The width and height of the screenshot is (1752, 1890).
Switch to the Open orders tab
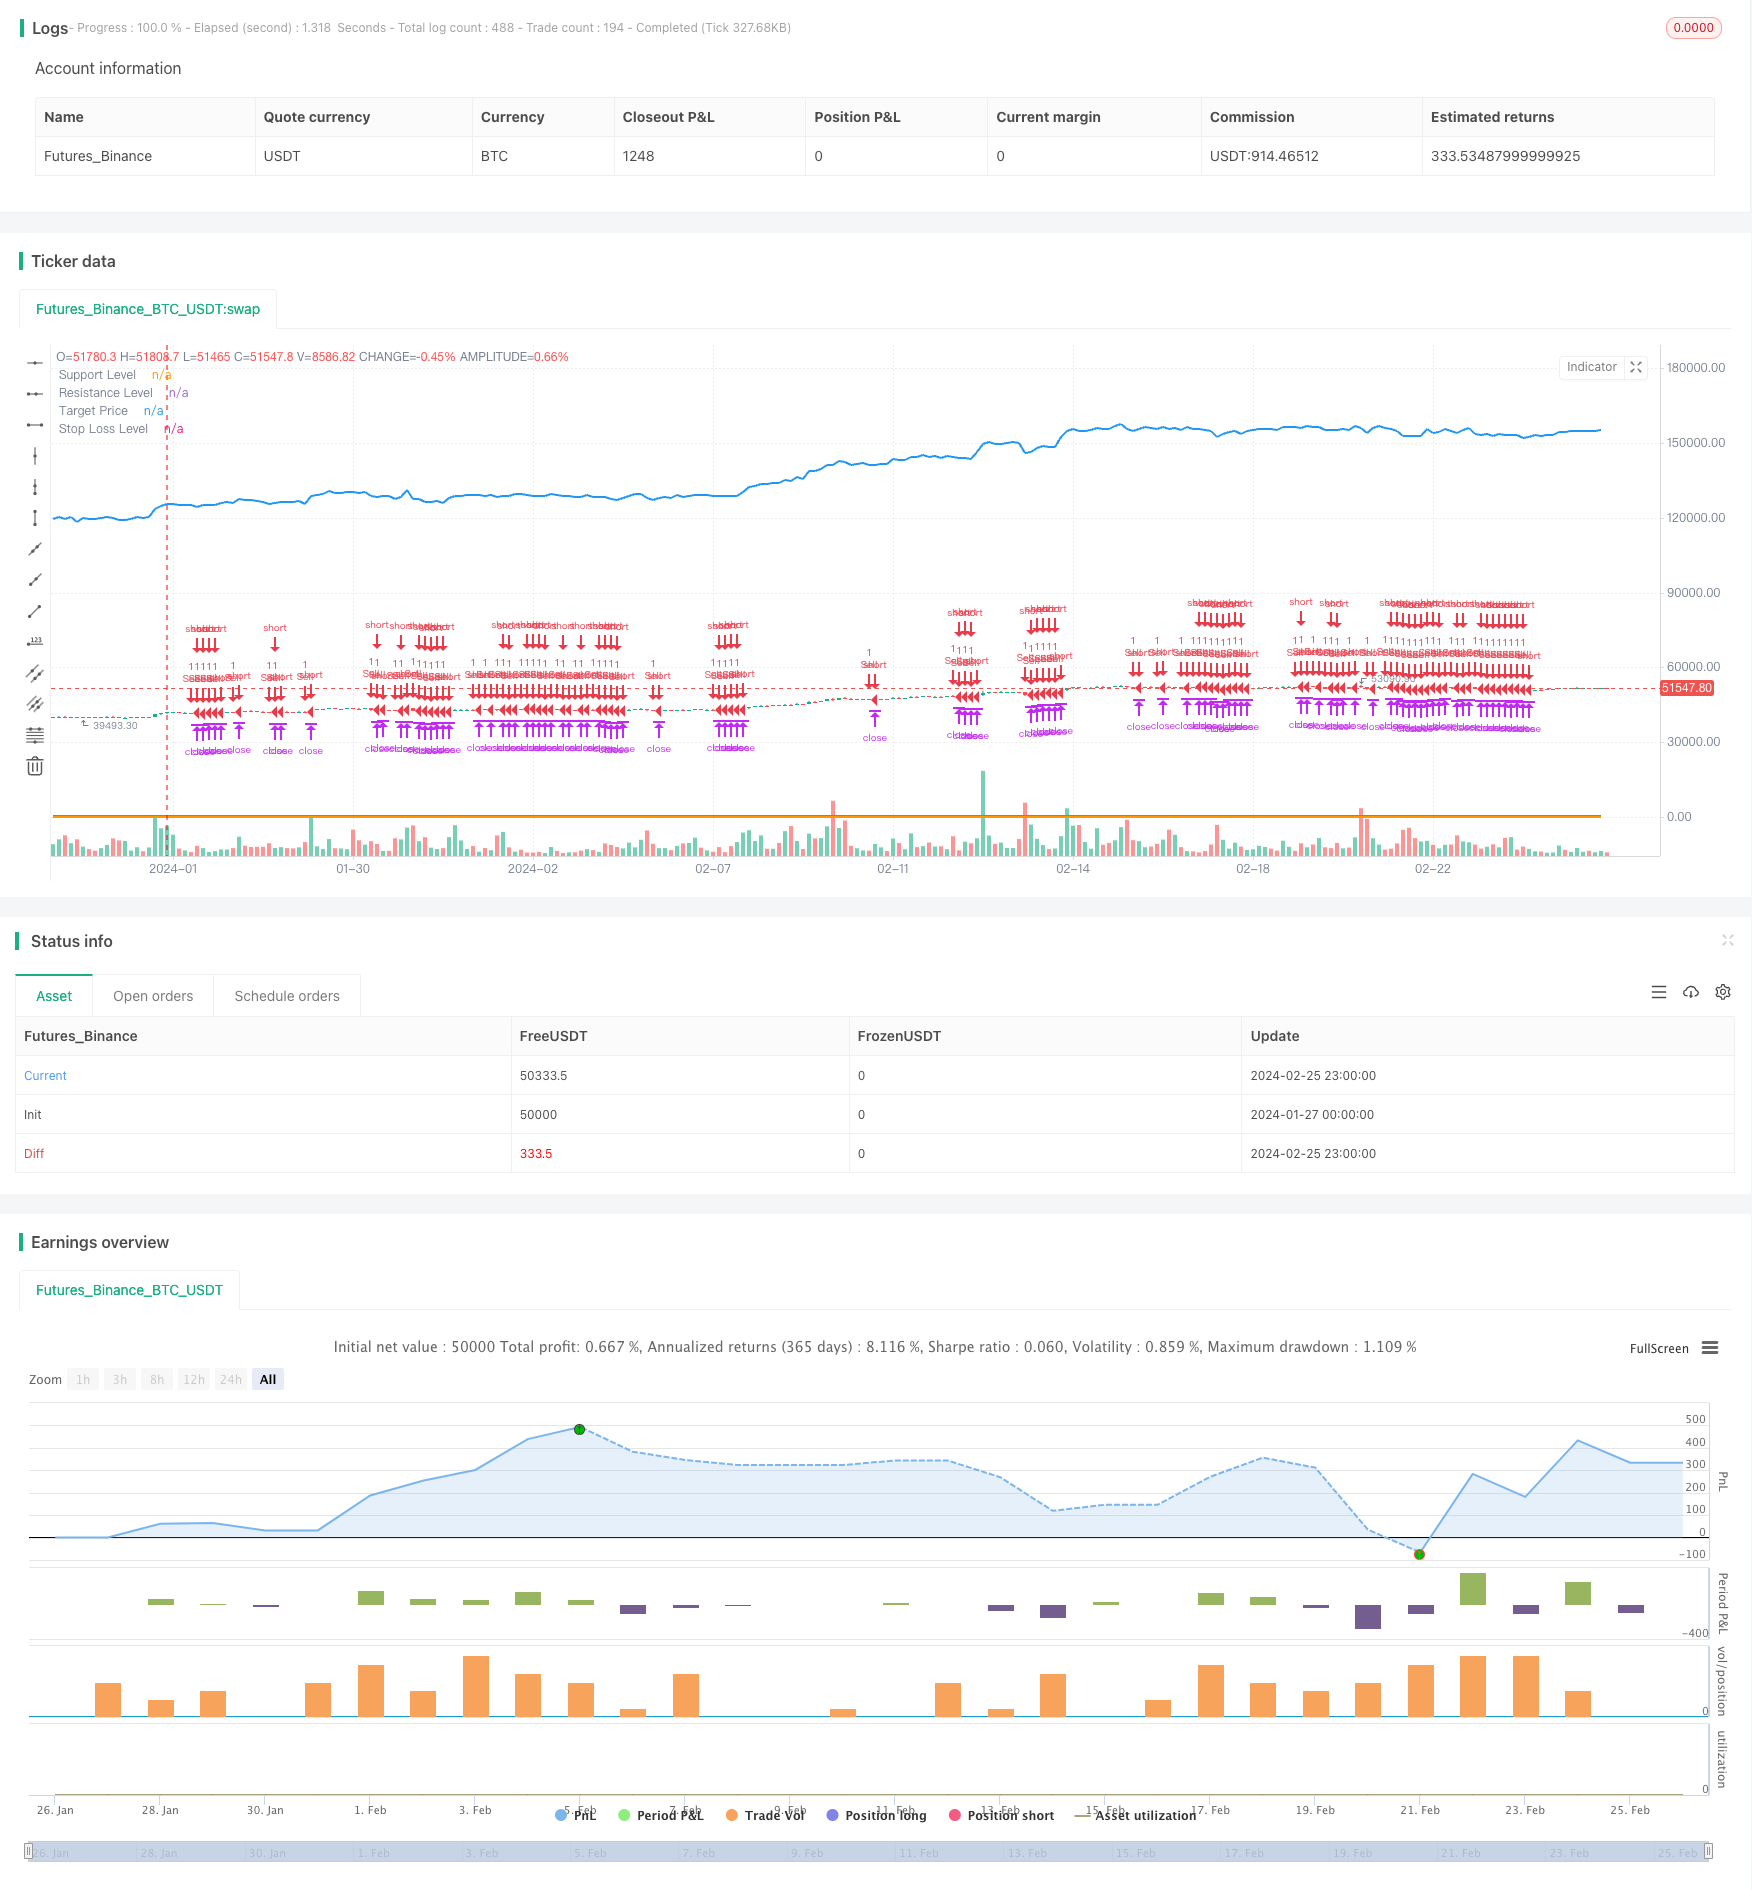[153, 996]
